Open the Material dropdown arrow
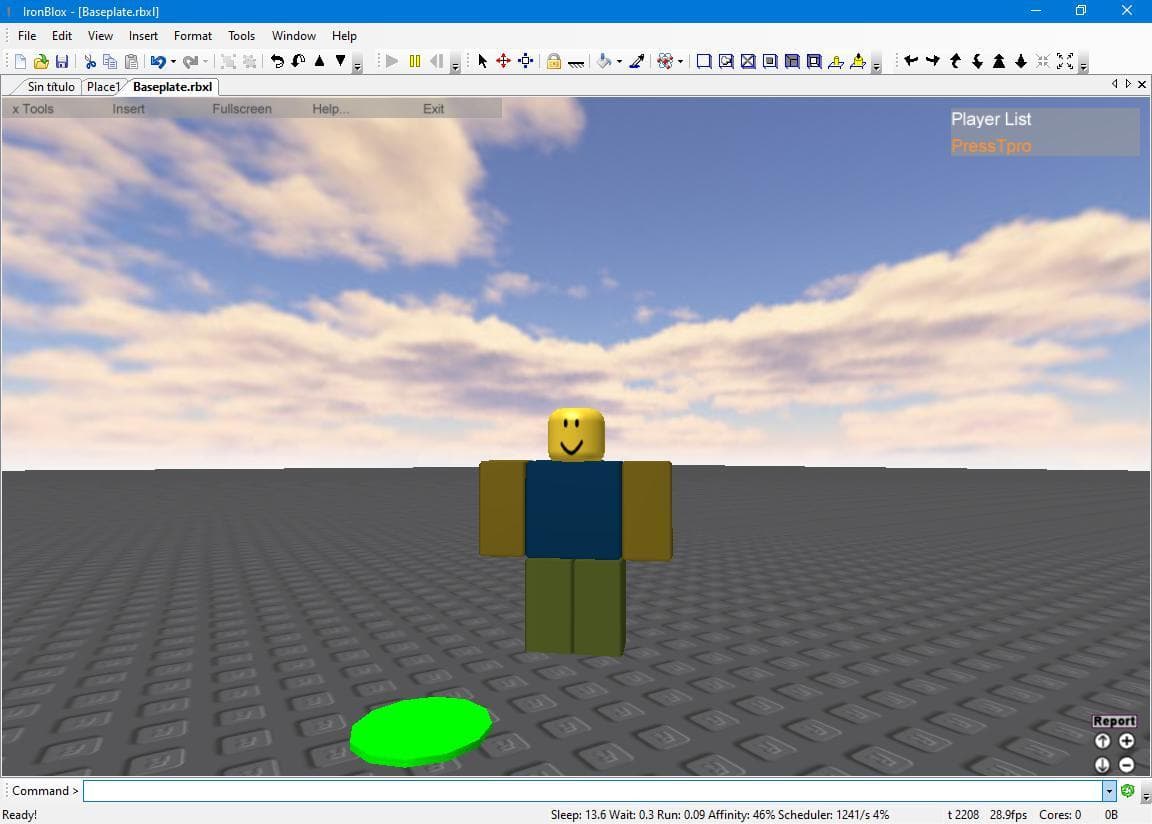The width and height of the screenshot is (1152, 824). [x=680, y=62]
